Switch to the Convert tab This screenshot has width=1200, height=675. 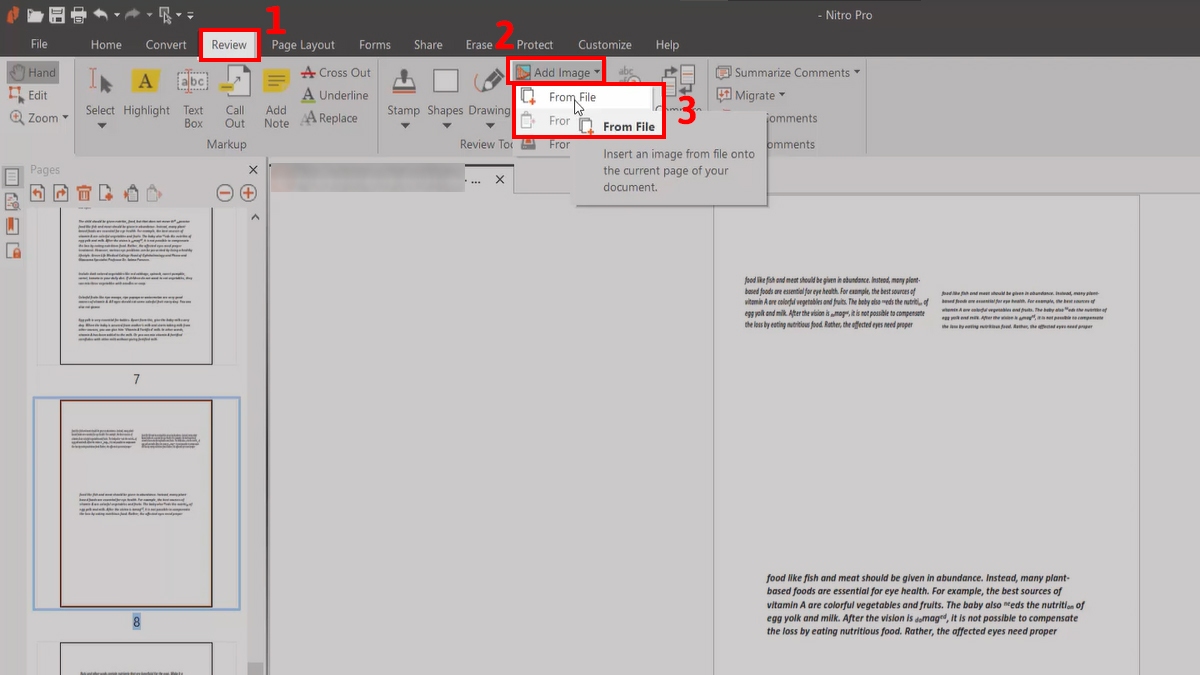click(166, 45)
